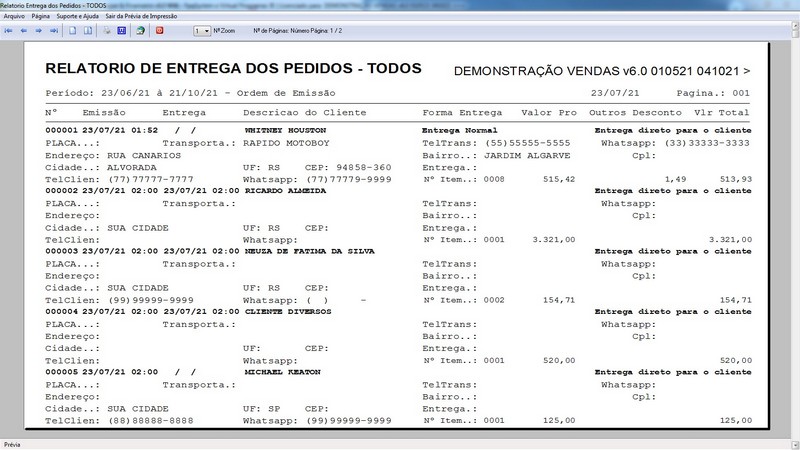
Task: Click the product value 515,42
Action: pyautogui.click(x=559, y=180)
